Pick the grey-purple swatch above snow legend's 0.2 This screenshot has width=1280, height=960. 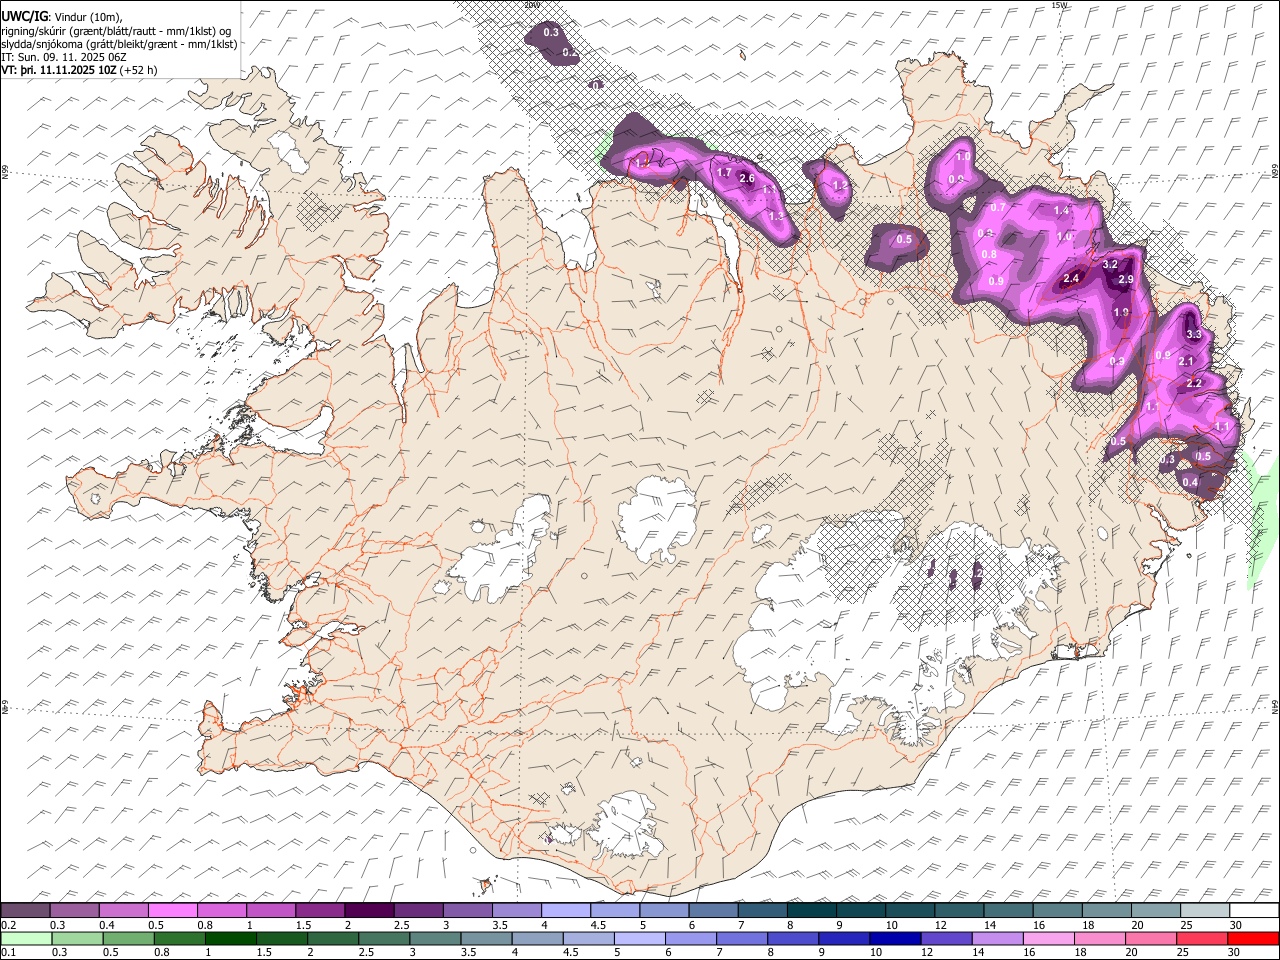[25, 911]
